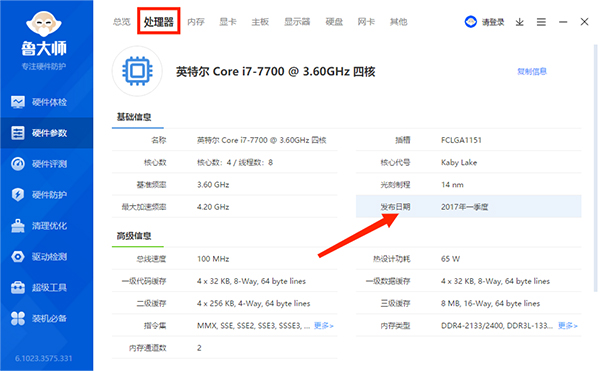Image resolution: width=600 pixels, height=371 pixels.
Task: Click the vertical scrollbar on the right
Action: coord(595,168)
